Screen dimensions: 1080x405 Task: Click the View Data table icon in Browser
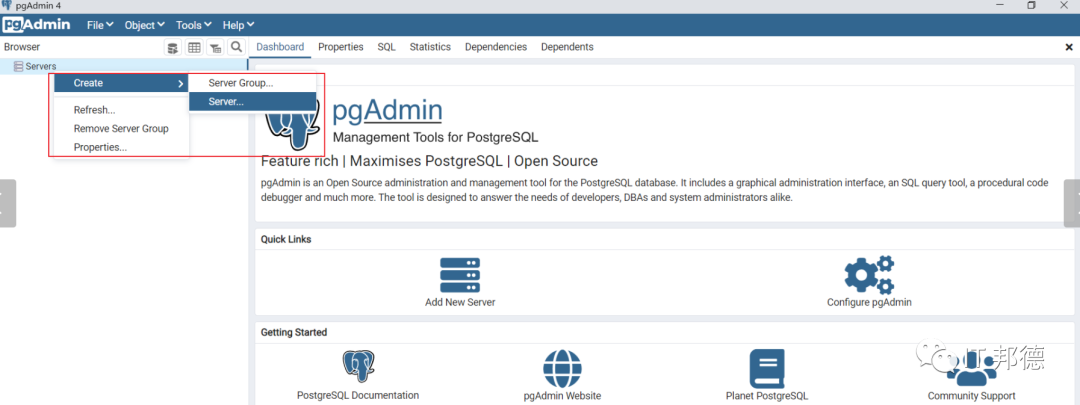[x=194, y=48]
